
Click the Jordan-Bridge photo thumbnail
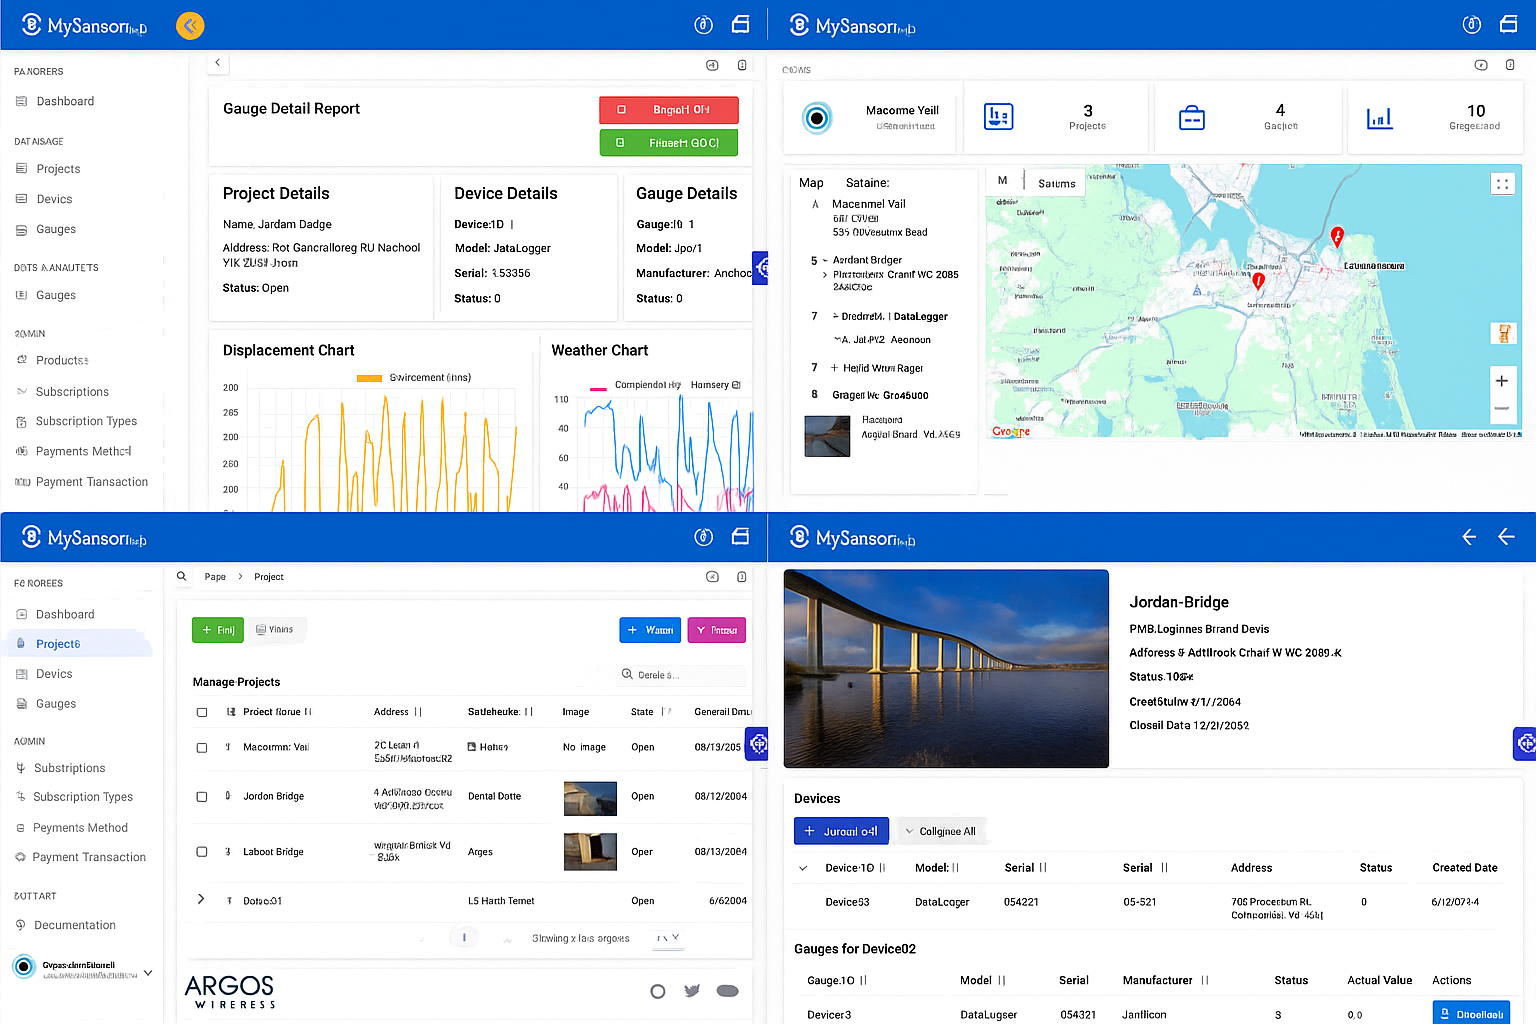[946, 668]
